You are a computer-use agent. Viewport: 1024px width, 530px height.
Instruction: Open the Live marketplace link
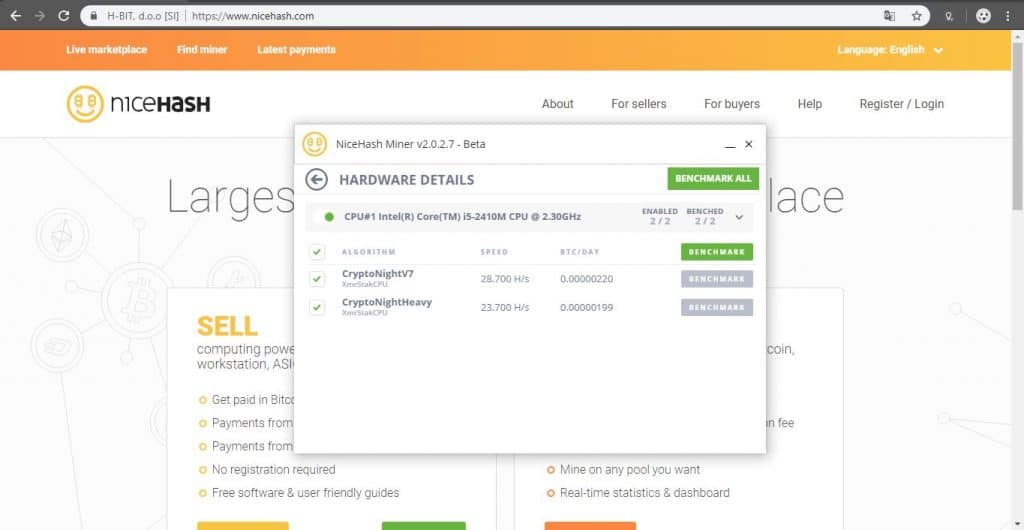tap(106, 50)
